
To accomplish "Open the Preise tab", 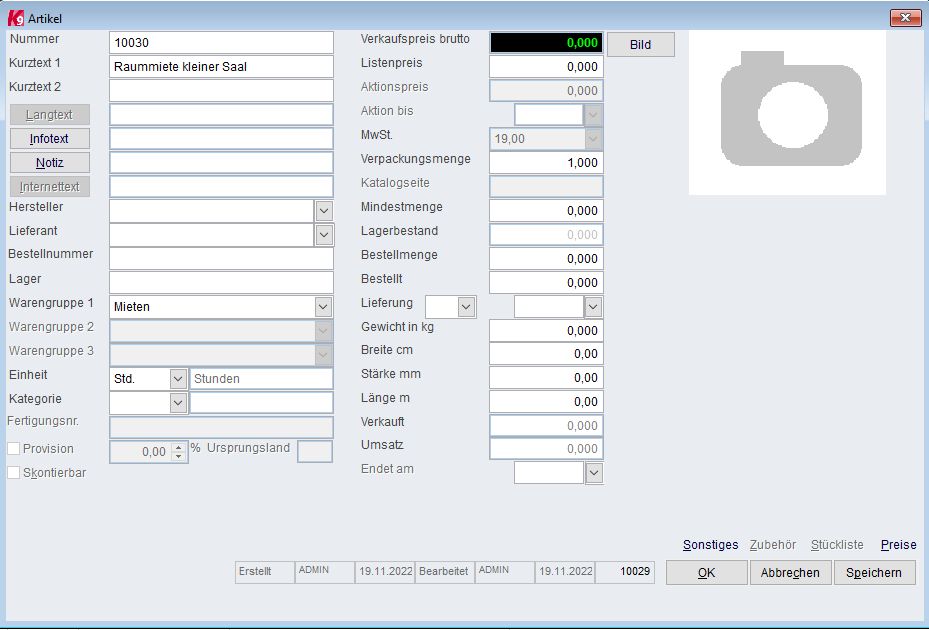I will click(898, 545).
